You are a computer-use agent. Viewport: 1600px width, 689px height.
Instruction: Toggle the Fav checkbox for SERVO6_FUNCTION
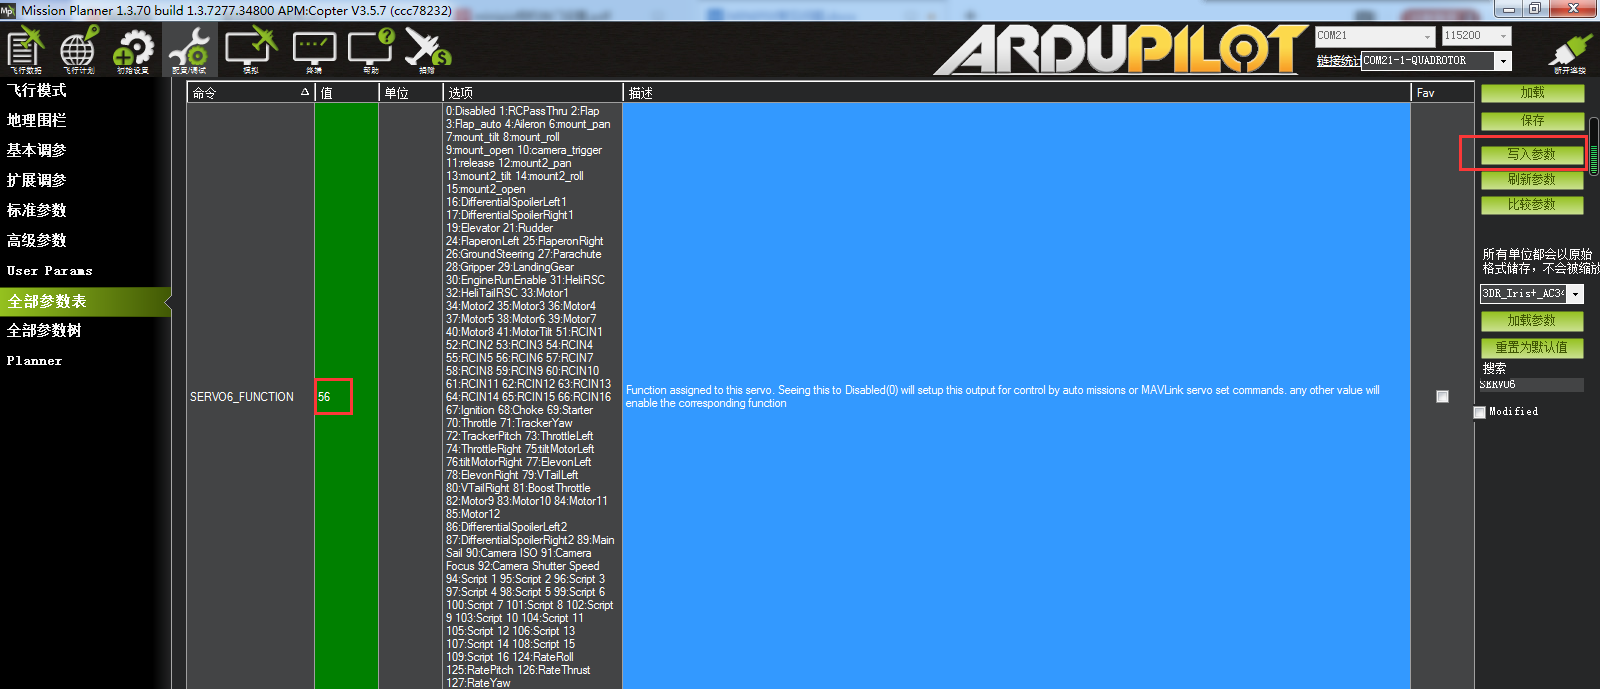[1442, 397]
